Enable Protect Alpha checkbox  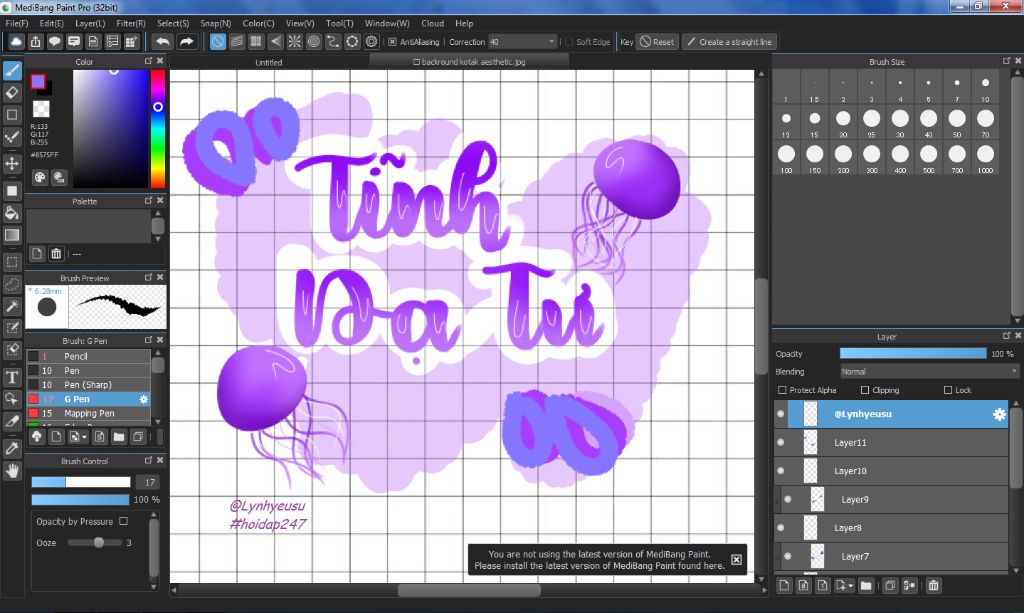[782, 390]
